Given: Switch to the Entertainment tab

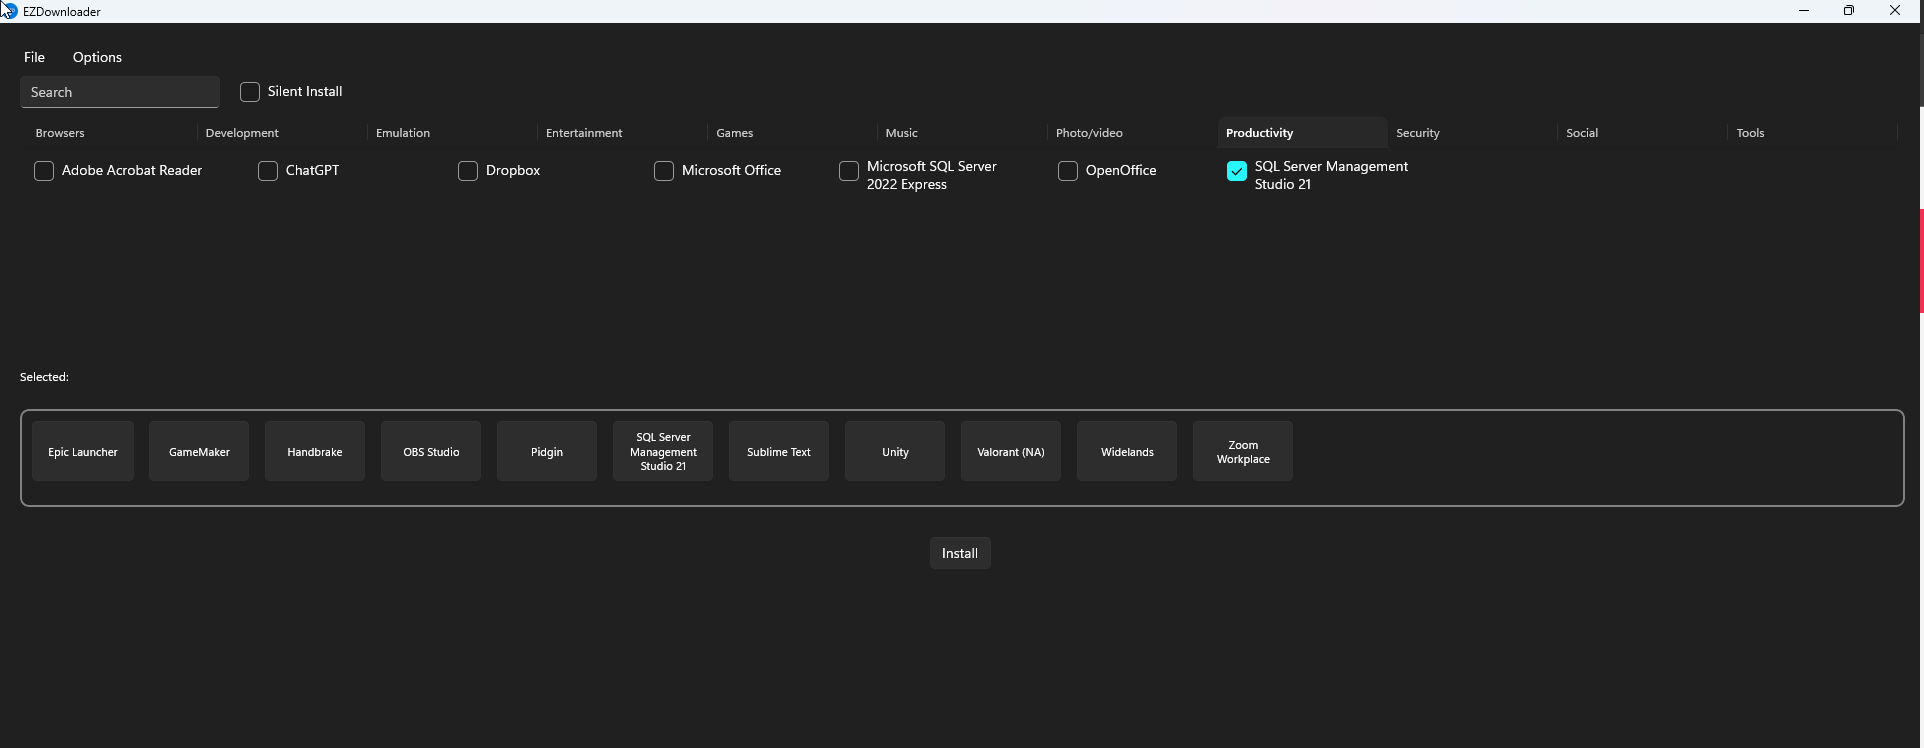Looking at the screenshot, I should coord(622,133).
